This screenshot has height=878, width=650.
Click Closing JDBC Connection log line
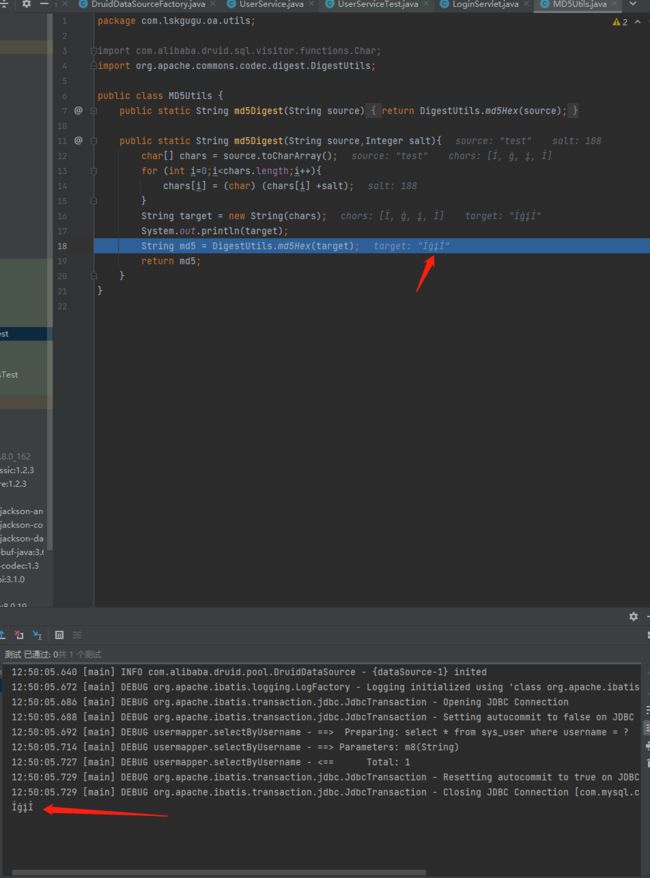pos(325,792)
